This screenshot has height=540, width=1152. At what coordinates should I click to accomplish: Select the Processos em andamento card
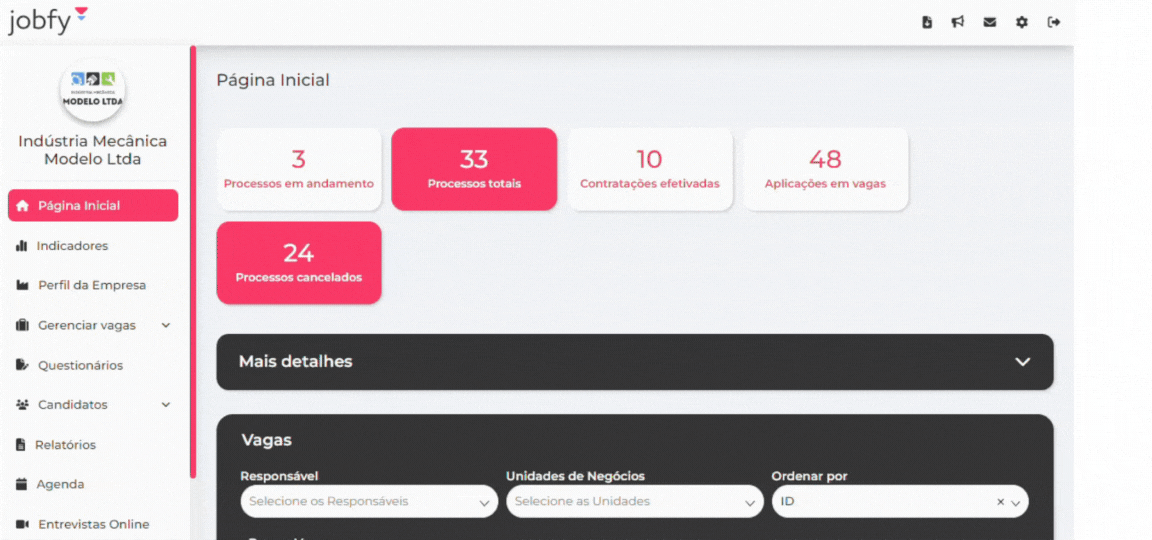click(x=299, y=169)
